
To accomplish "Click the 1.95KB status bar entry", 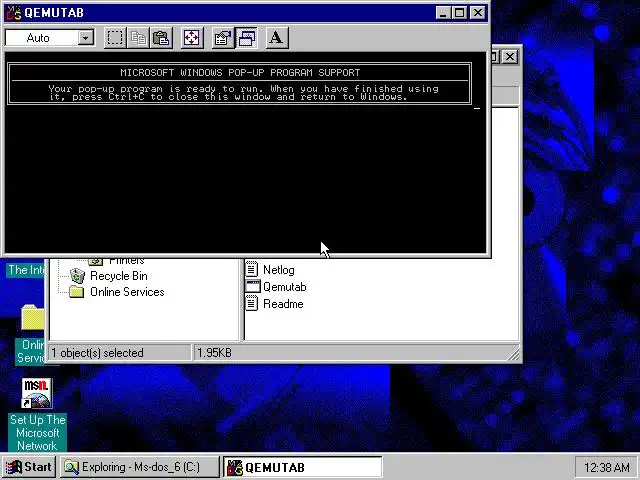I will pyautogui.click(x=215, y=353).
